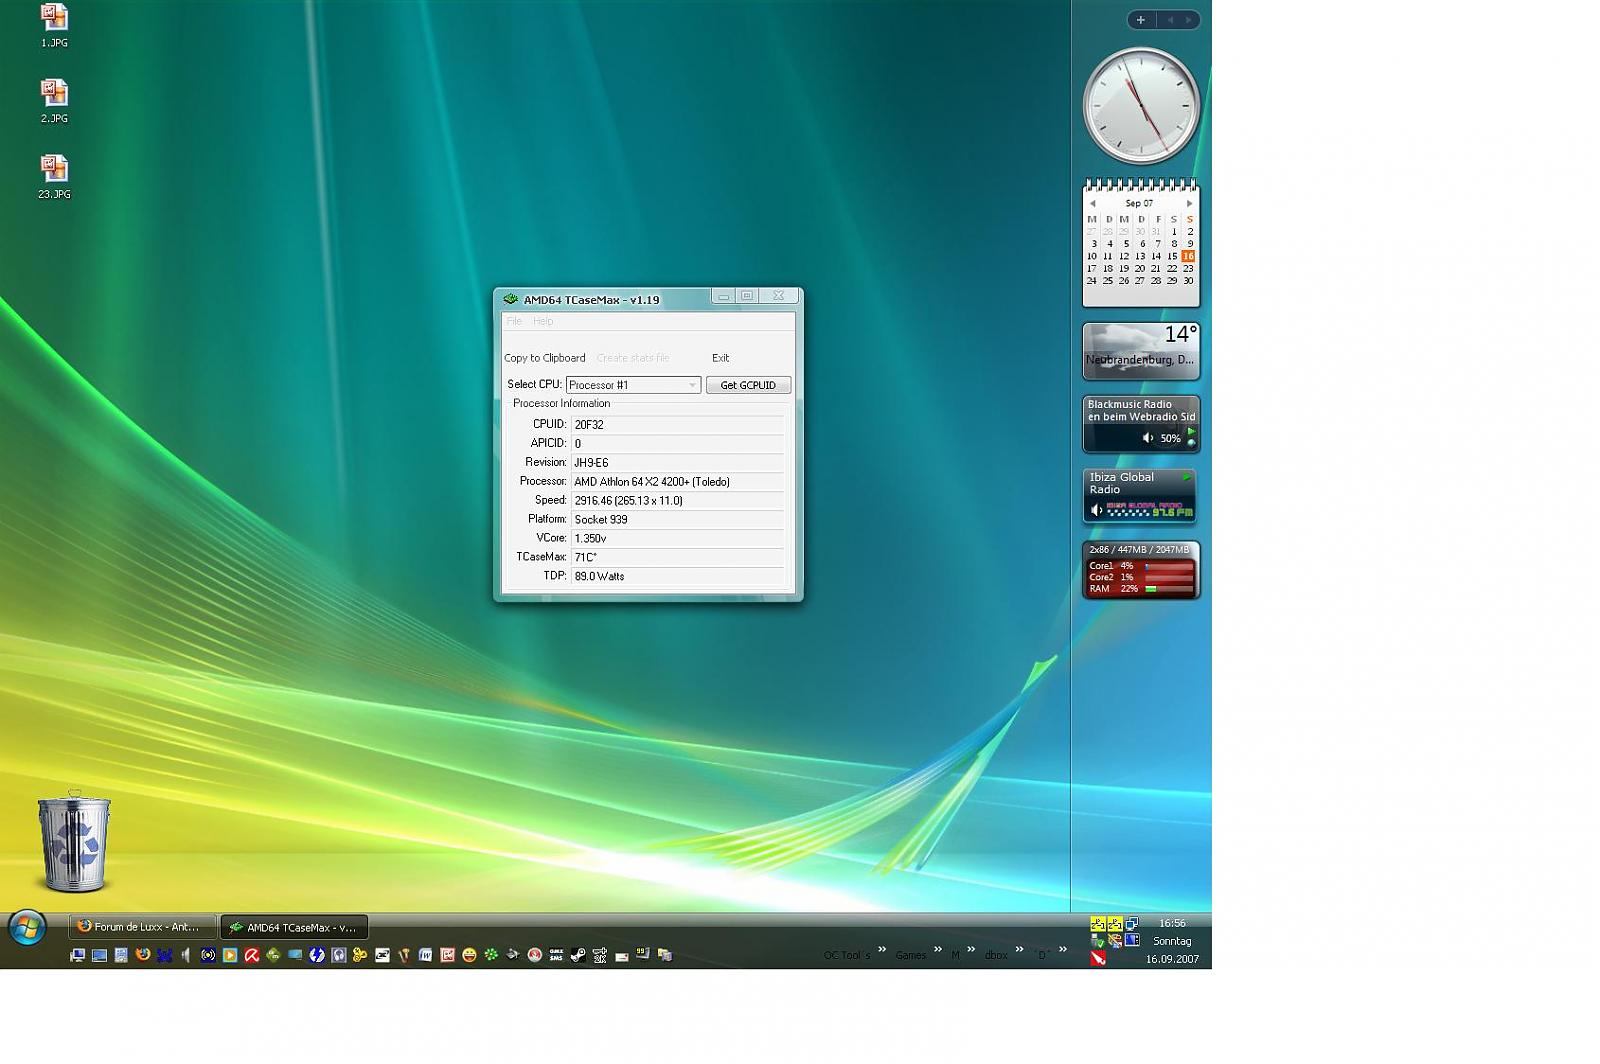Image resolution: width=1600 pixels, height=1064 pixels.
Task: Add a gadget using the sidebar plus button
Action: point(1140,20)
